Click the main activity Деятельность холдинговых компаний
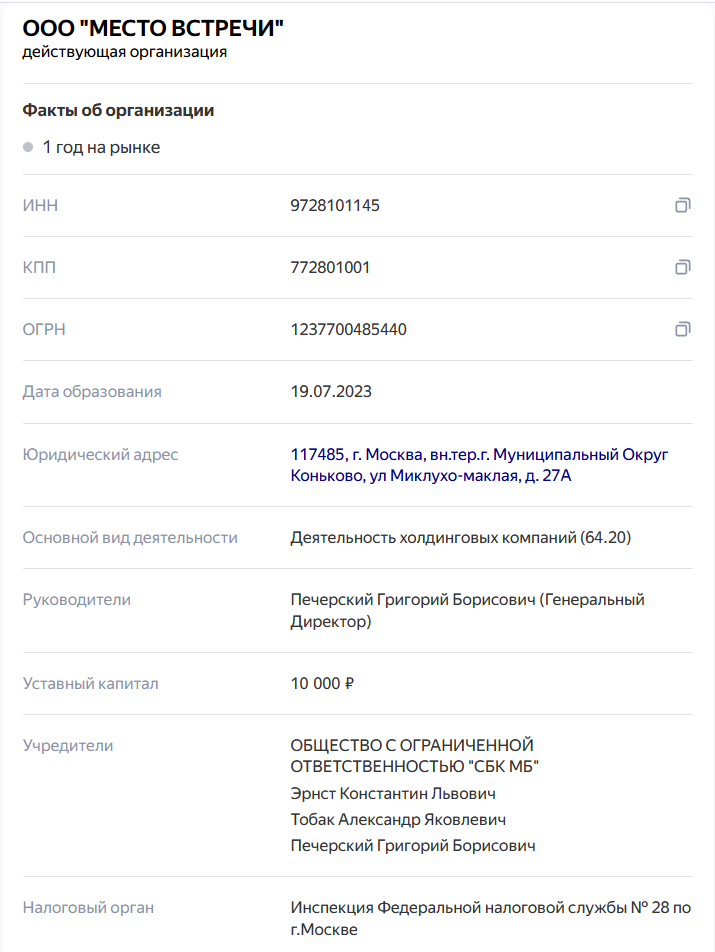The height and width of the screenshot is (952, 715). tap(460, 538)
